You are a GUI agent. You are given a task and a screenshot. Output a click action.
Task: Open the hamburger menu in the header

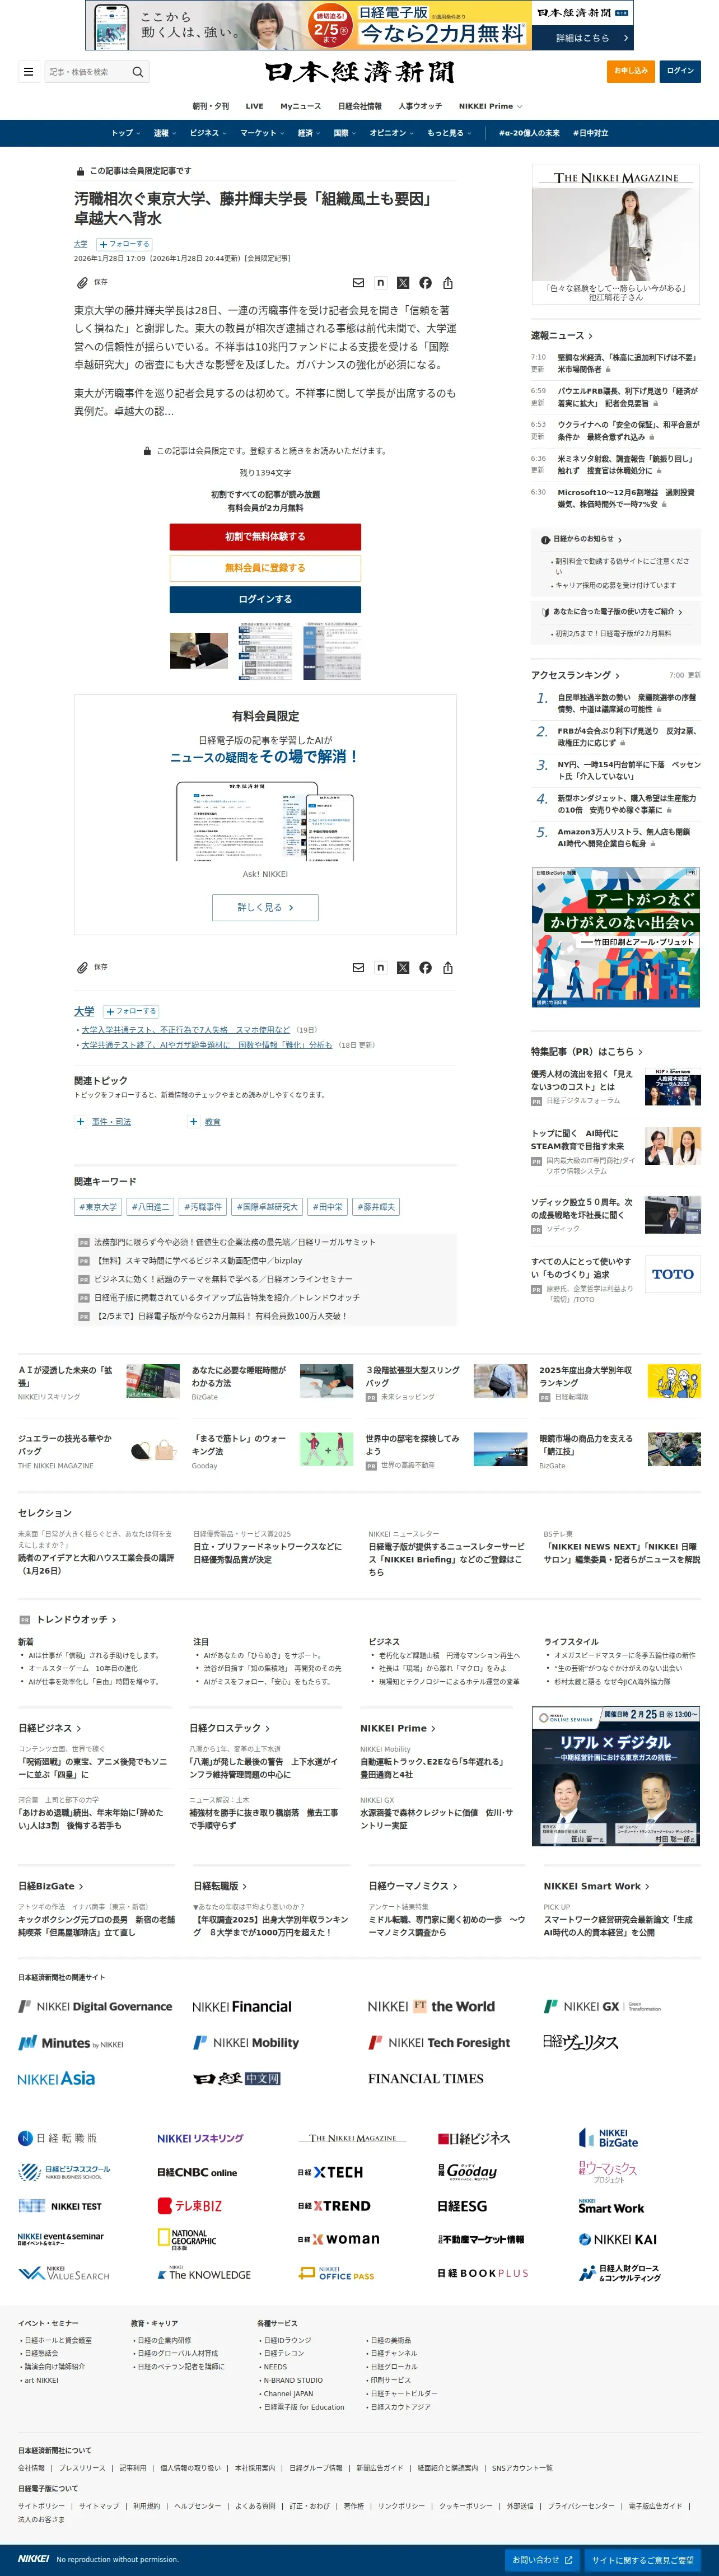[28, 72]
